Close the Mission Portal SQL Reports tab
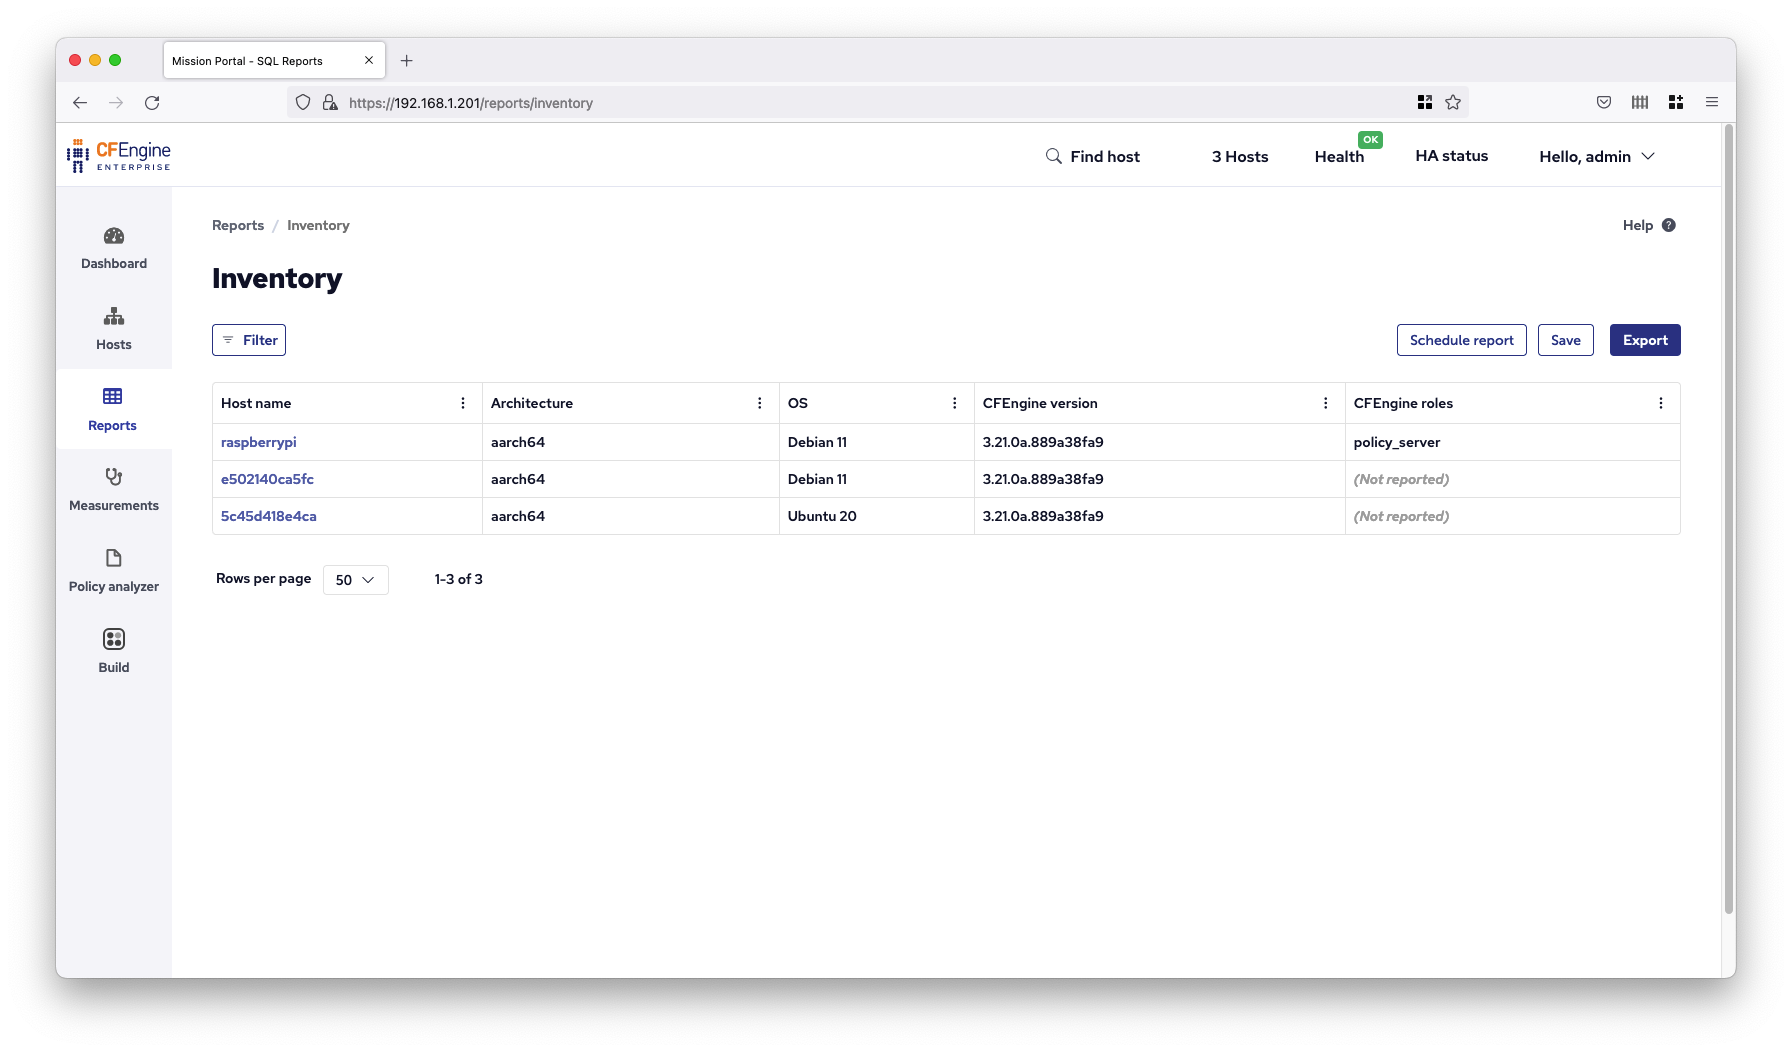The width and height of the screenshot is (1792, 1052). click(x=369, y=60)
